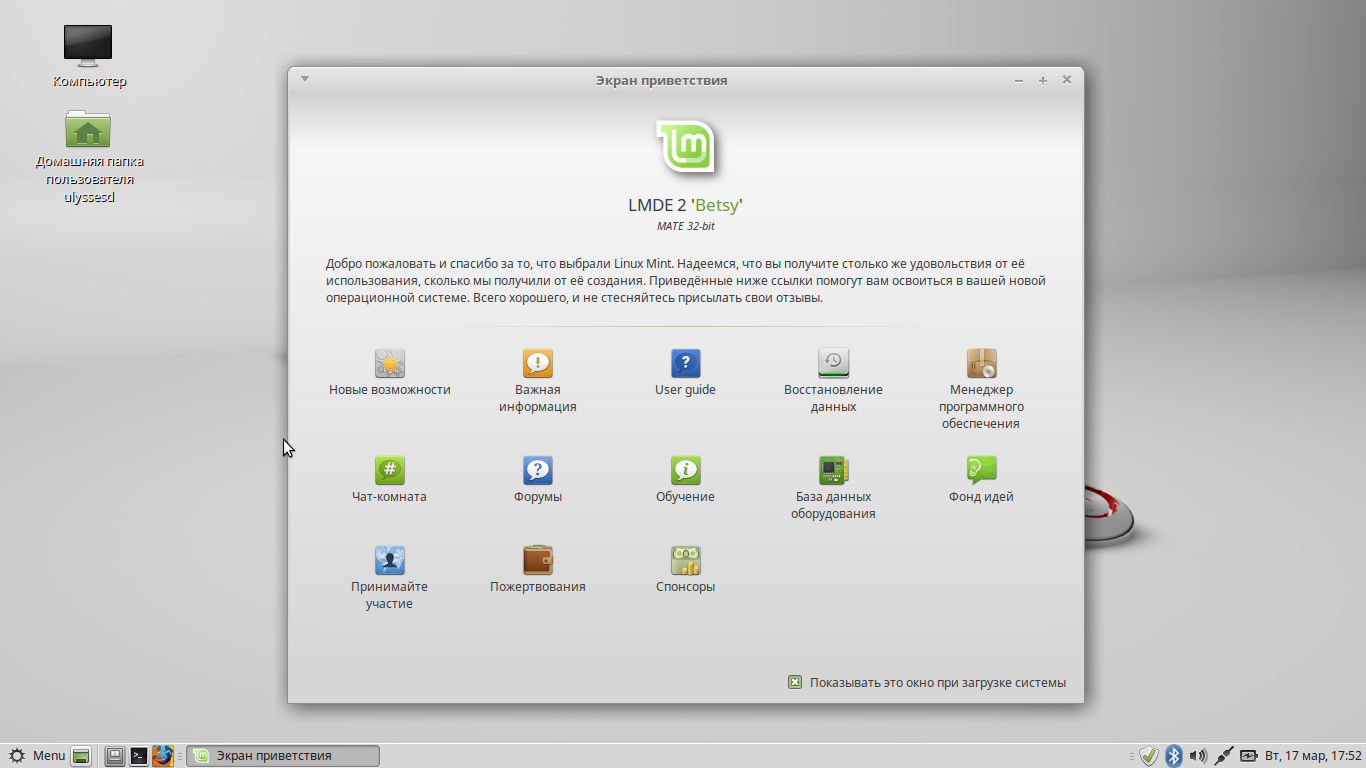The height and width of the screenshot is (768, 1366).
Task: Open the donations page (Пожертвования)
Action: [x=537, y=562]
